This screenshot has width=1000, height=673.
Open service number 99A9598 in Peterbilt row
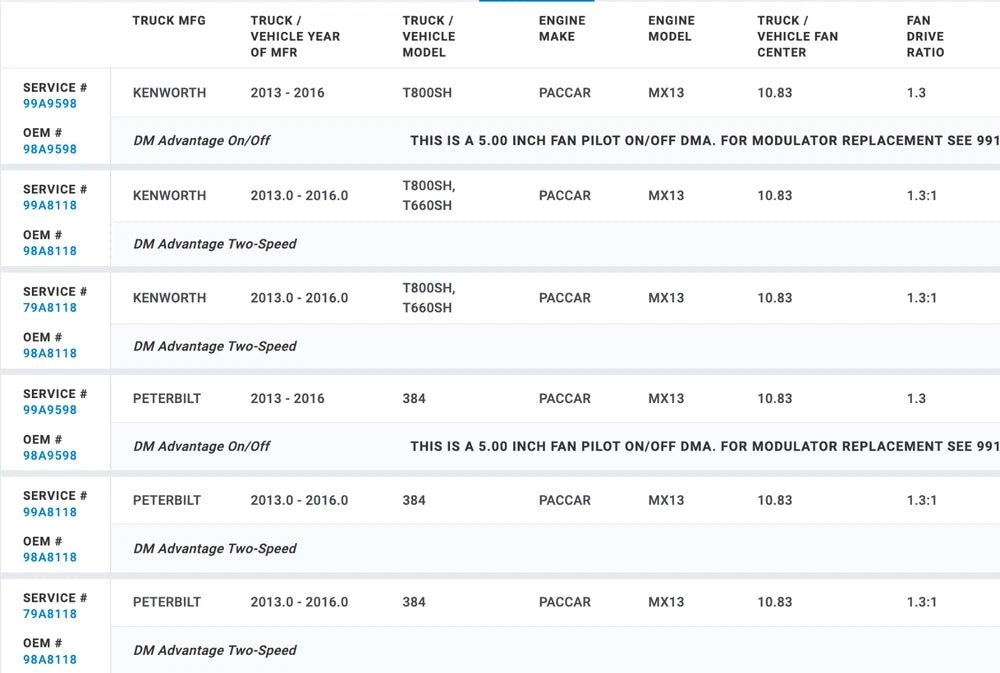coord(50,410)
